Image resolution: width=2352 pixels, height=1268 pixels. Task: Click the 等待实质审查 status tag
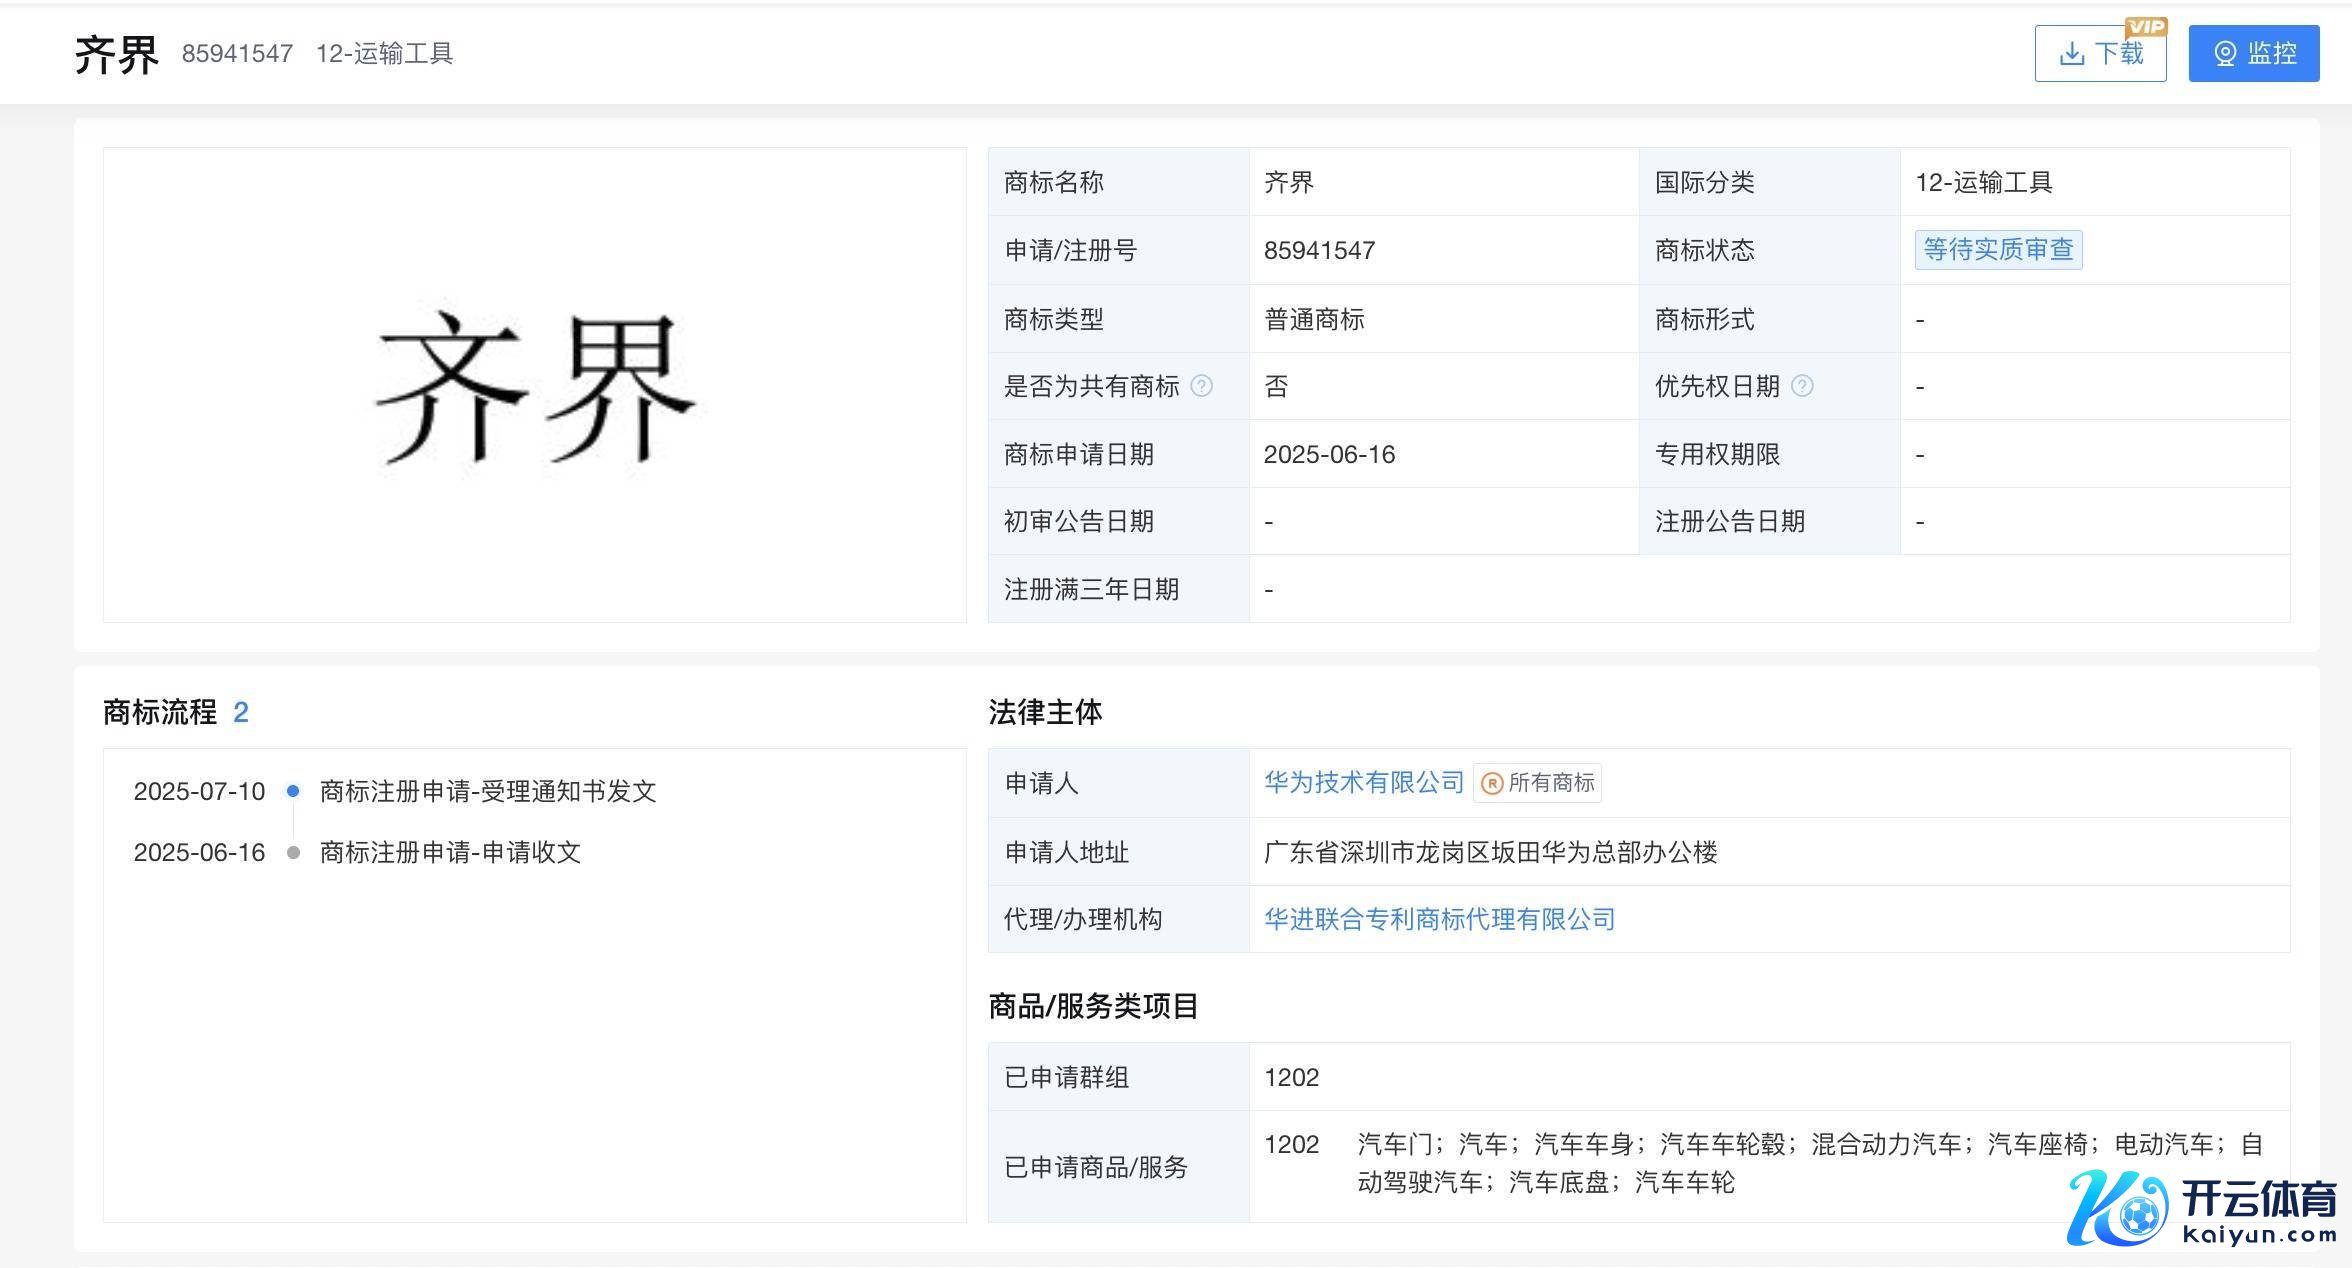click(1998, 249)
